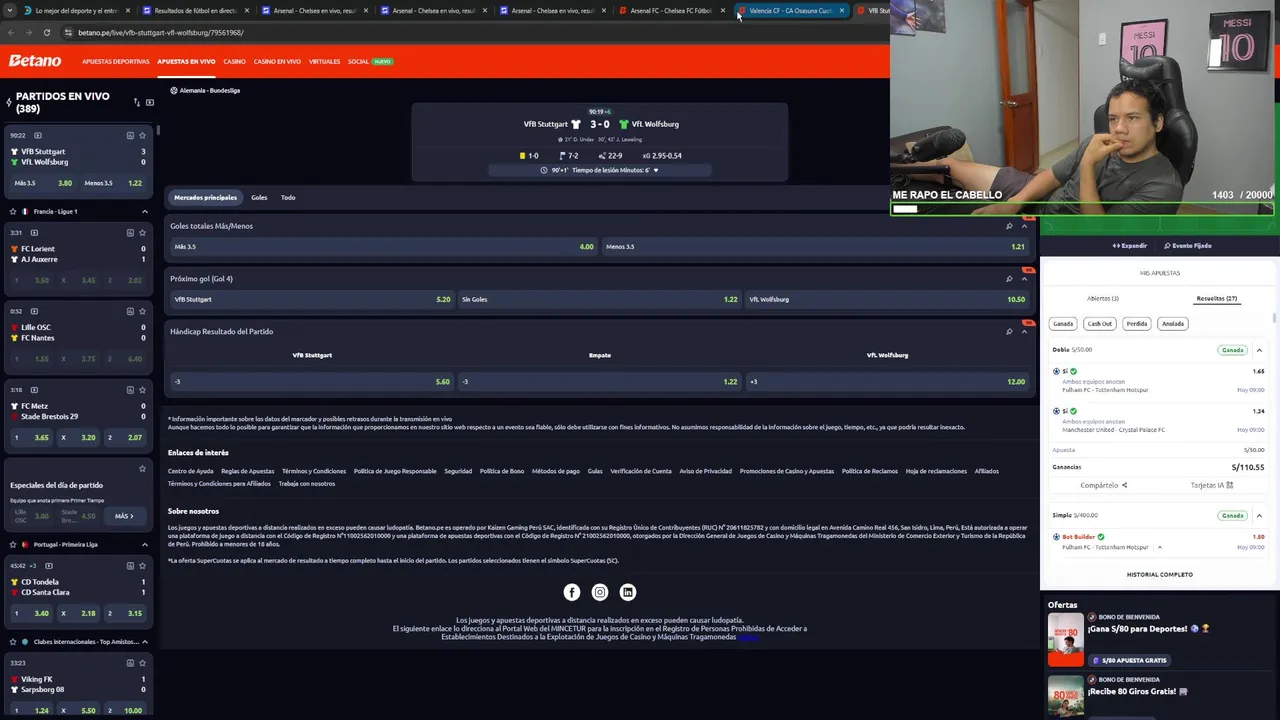Screen dimensions: 1280x720
Task: Click the ME RAPO EL CABELLO progress bar
Action: [1082, 209]
